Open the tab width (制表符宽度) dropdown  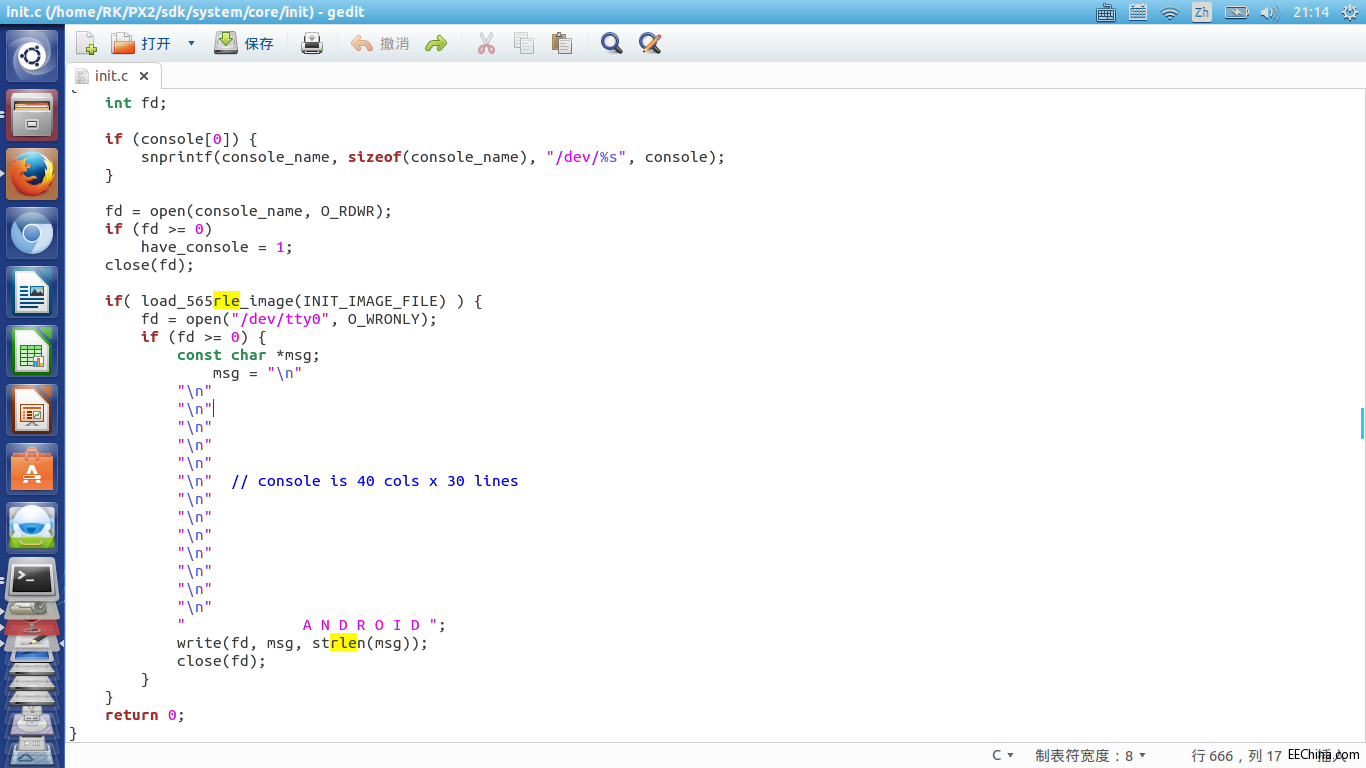pos(1090,755)
